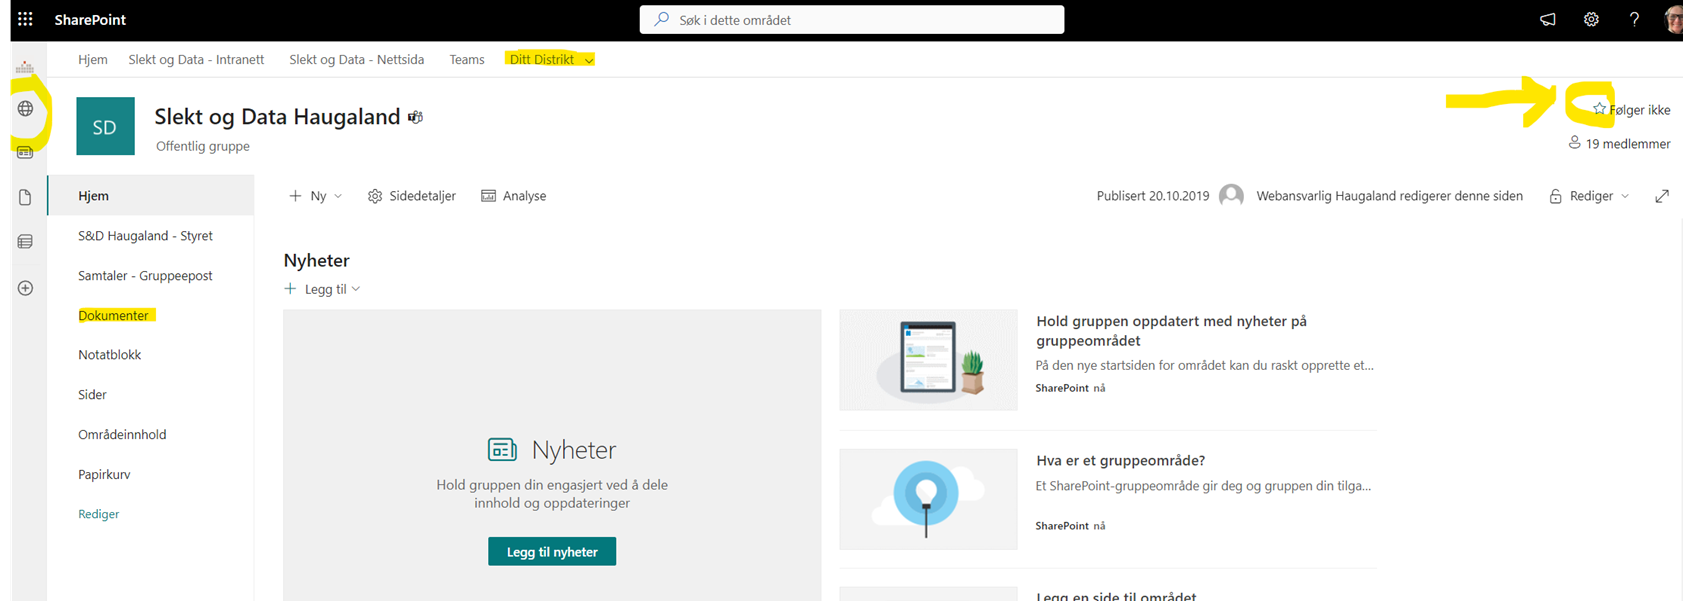Toggle the Følger ikke follow star
Viewport: 1683px width, 601px height.
click(x=1600, y=109)
